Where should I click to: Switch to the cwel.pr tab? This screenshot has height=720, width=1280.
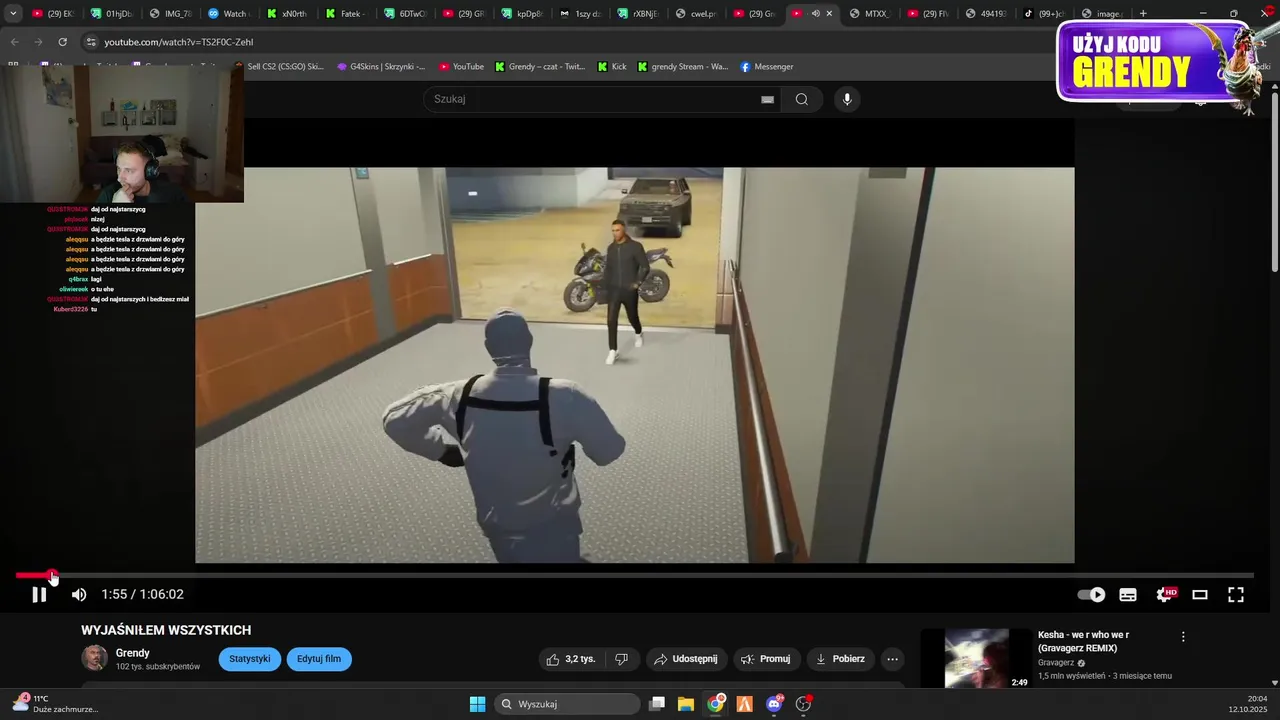click(x=696, y=14)
